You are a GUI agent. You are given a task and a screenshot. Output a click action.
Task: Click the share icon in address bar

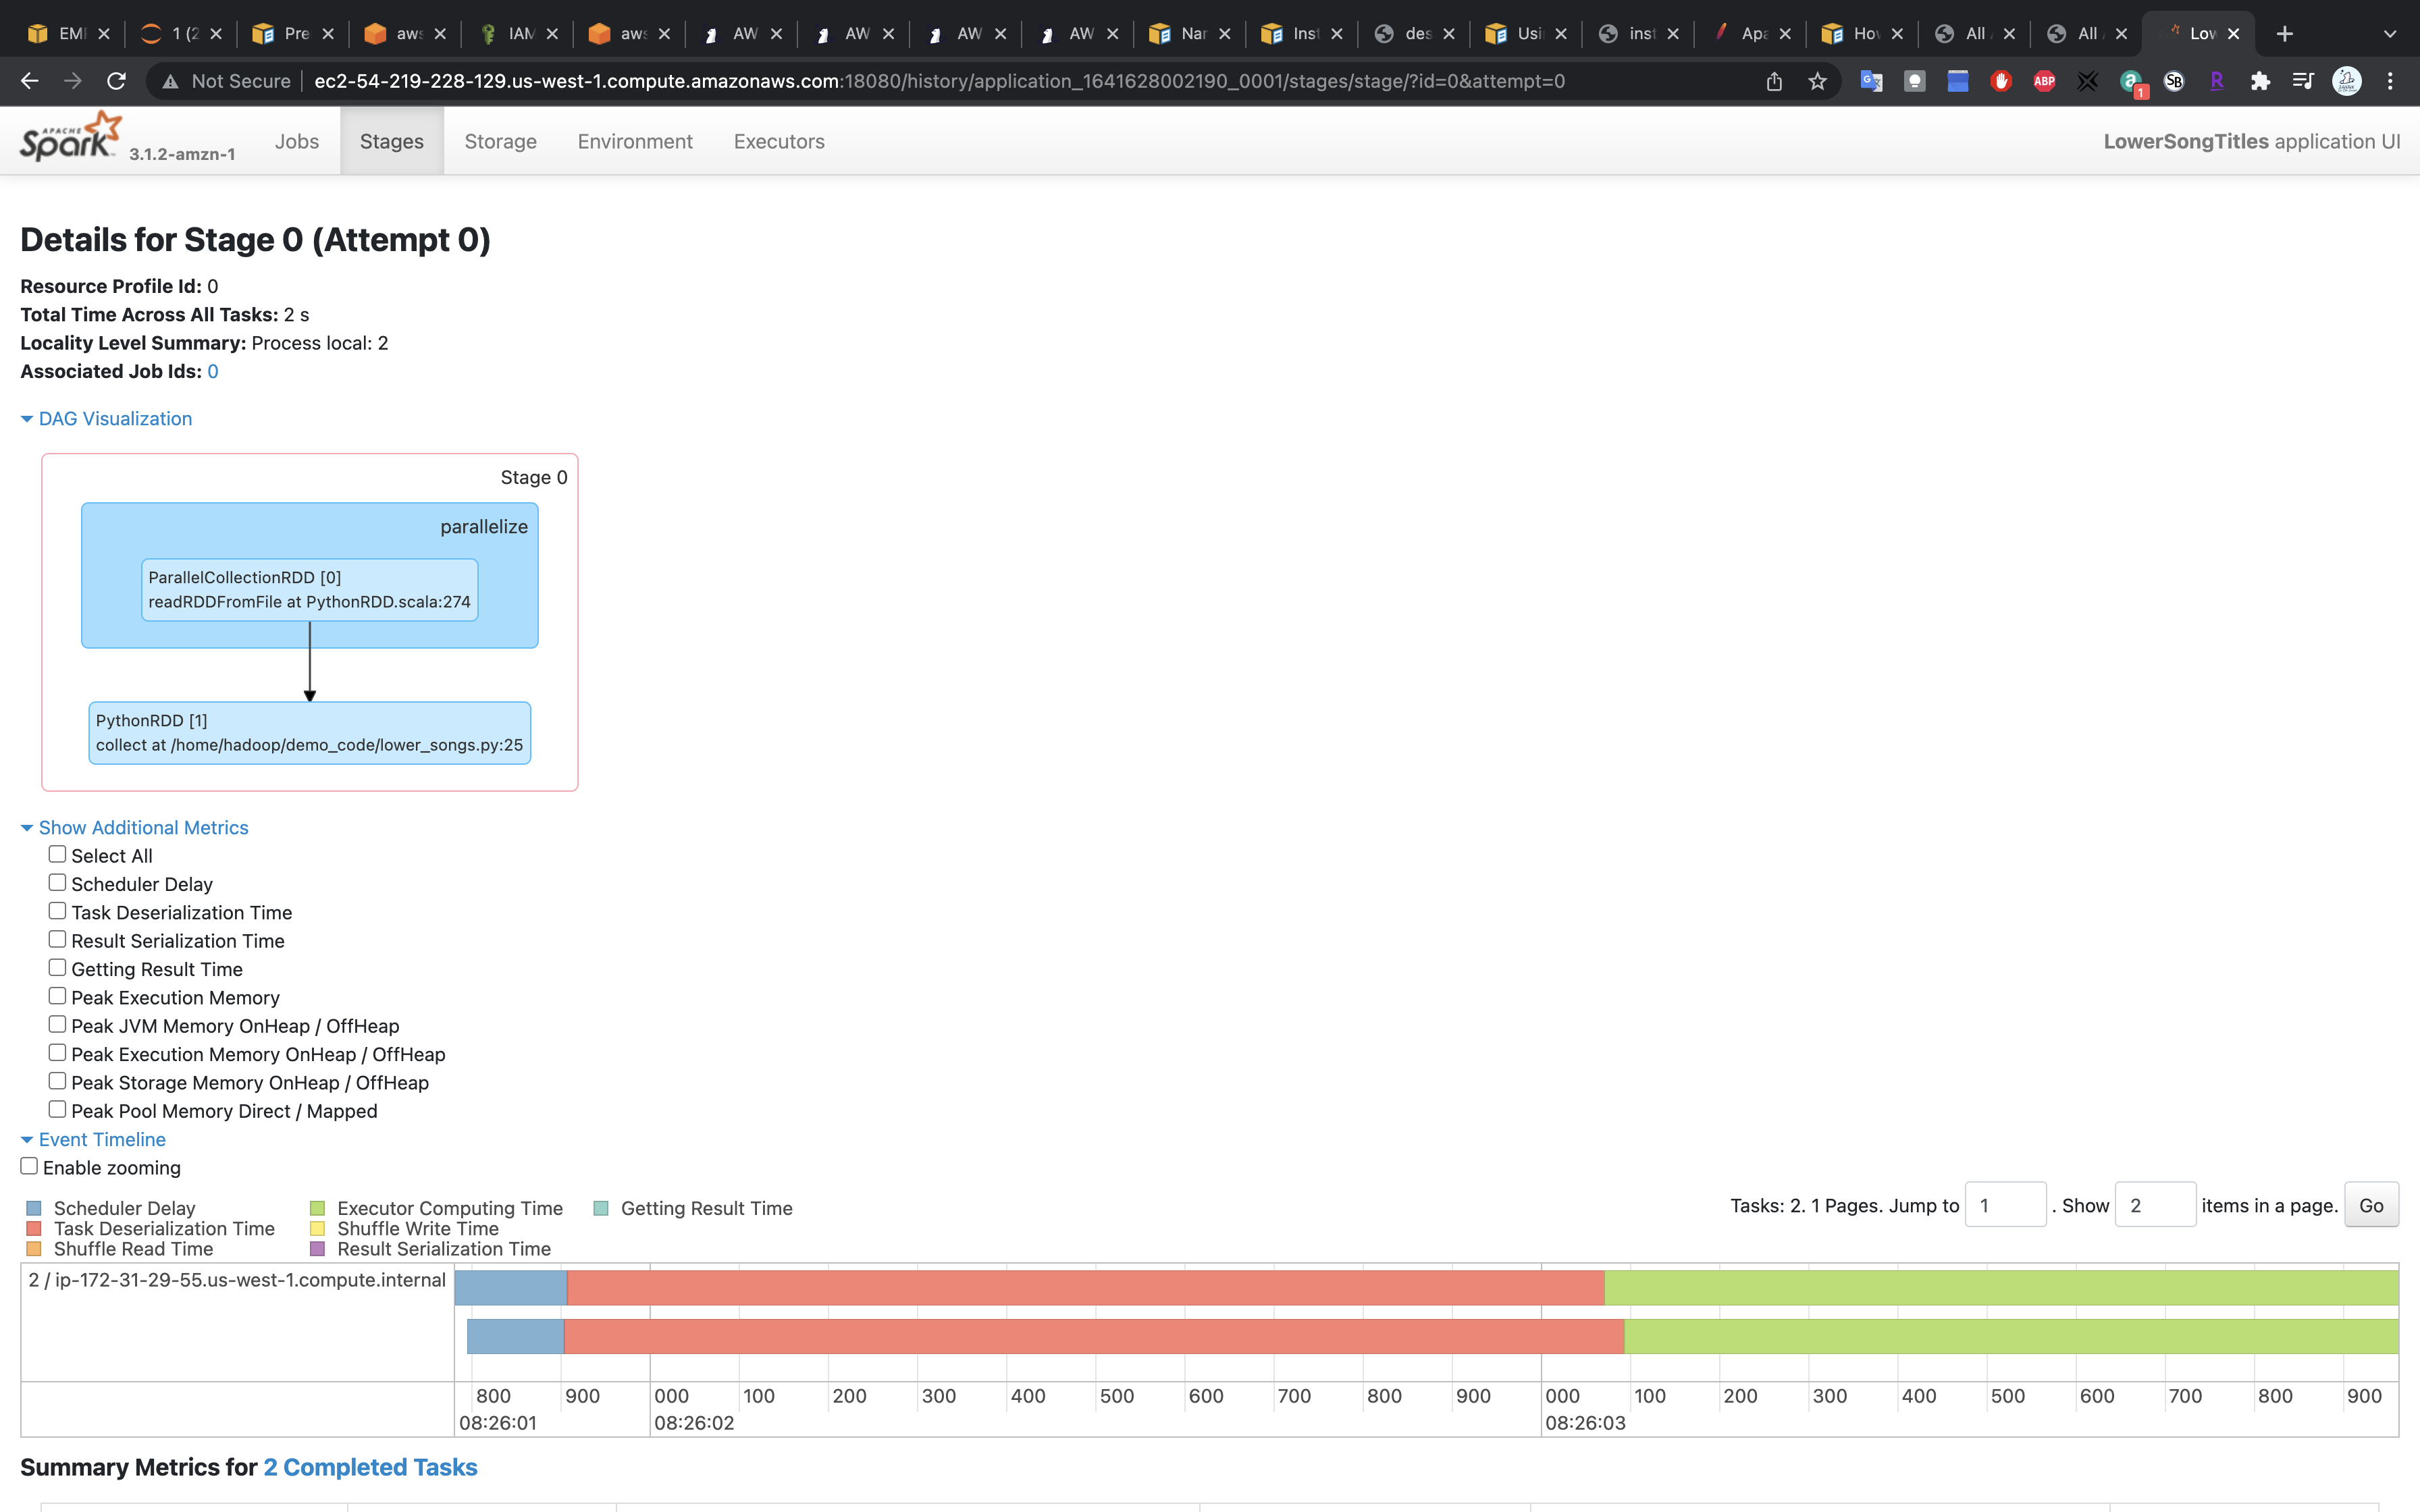point(1774,81)
